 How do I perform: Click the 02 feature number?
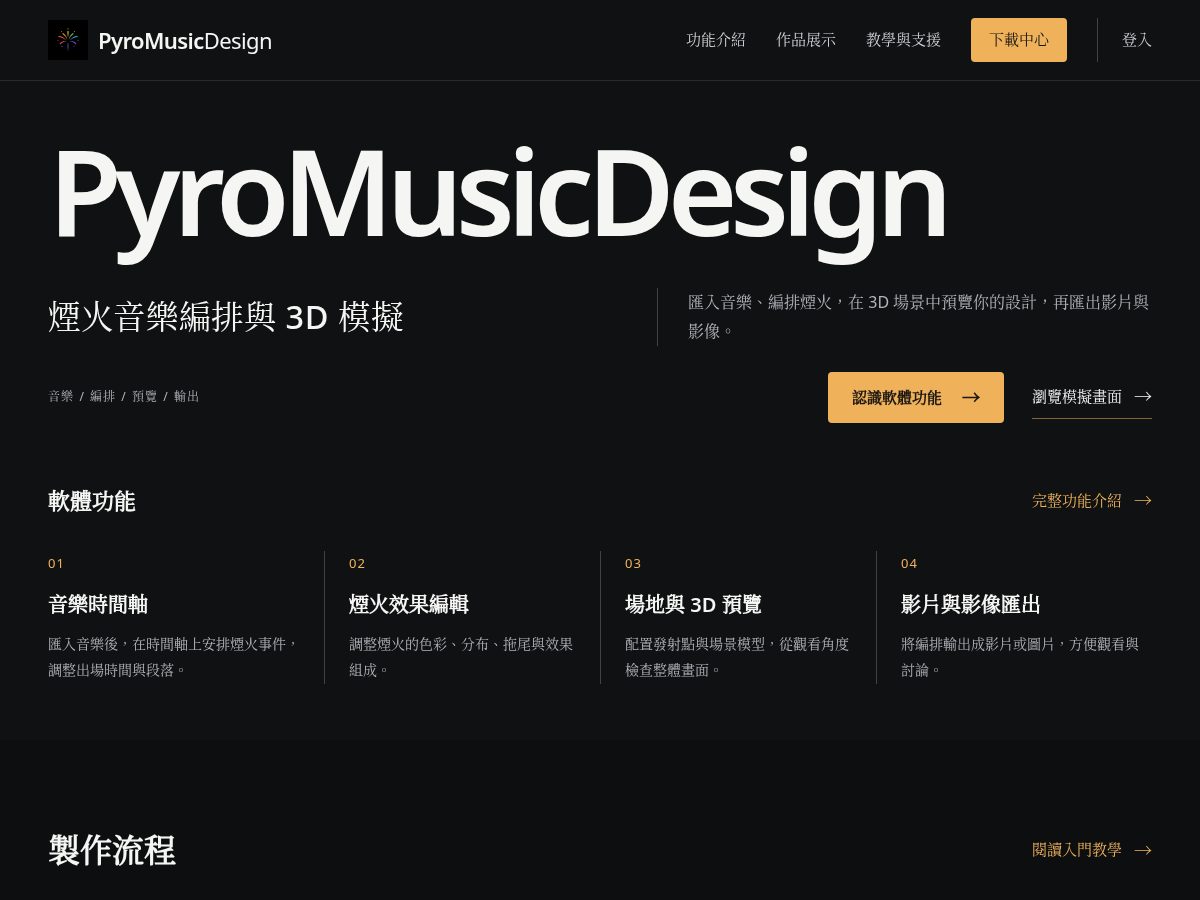357,563
